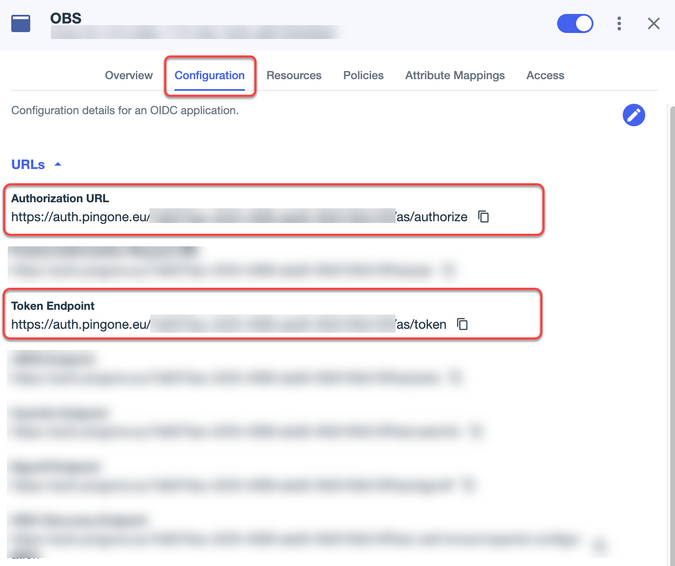This screenshot has width=675, height=566.
Task: Copy the blurred URL below Authorization URL
Action: 449,270
